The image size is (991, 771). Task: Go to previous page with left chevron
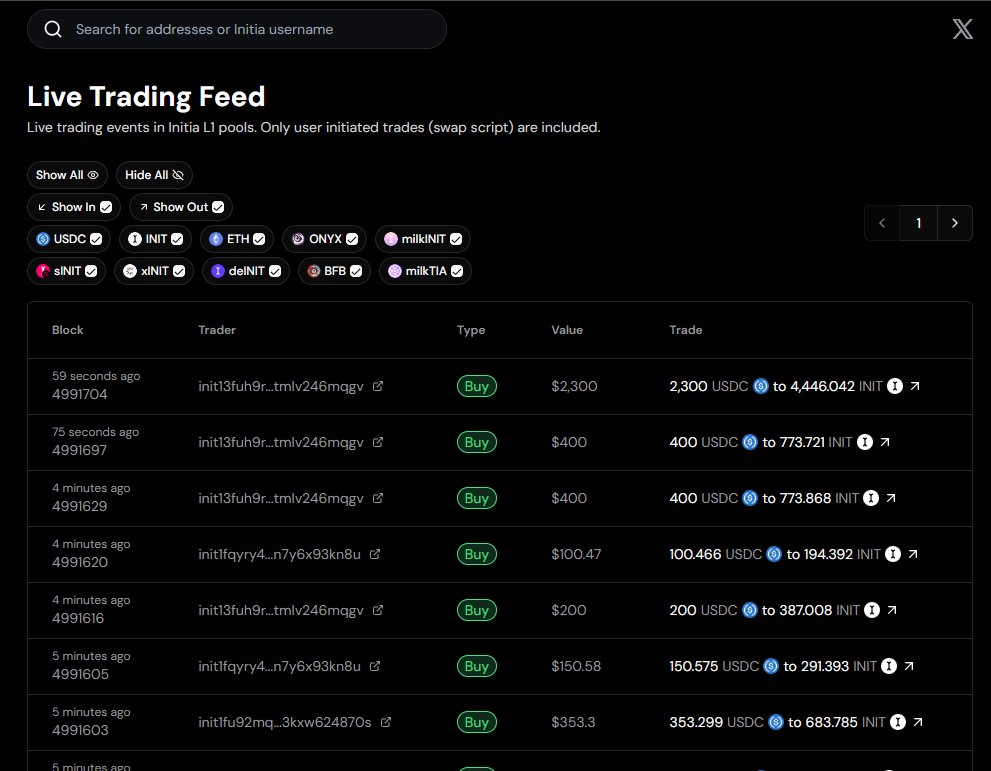(882, 223)
